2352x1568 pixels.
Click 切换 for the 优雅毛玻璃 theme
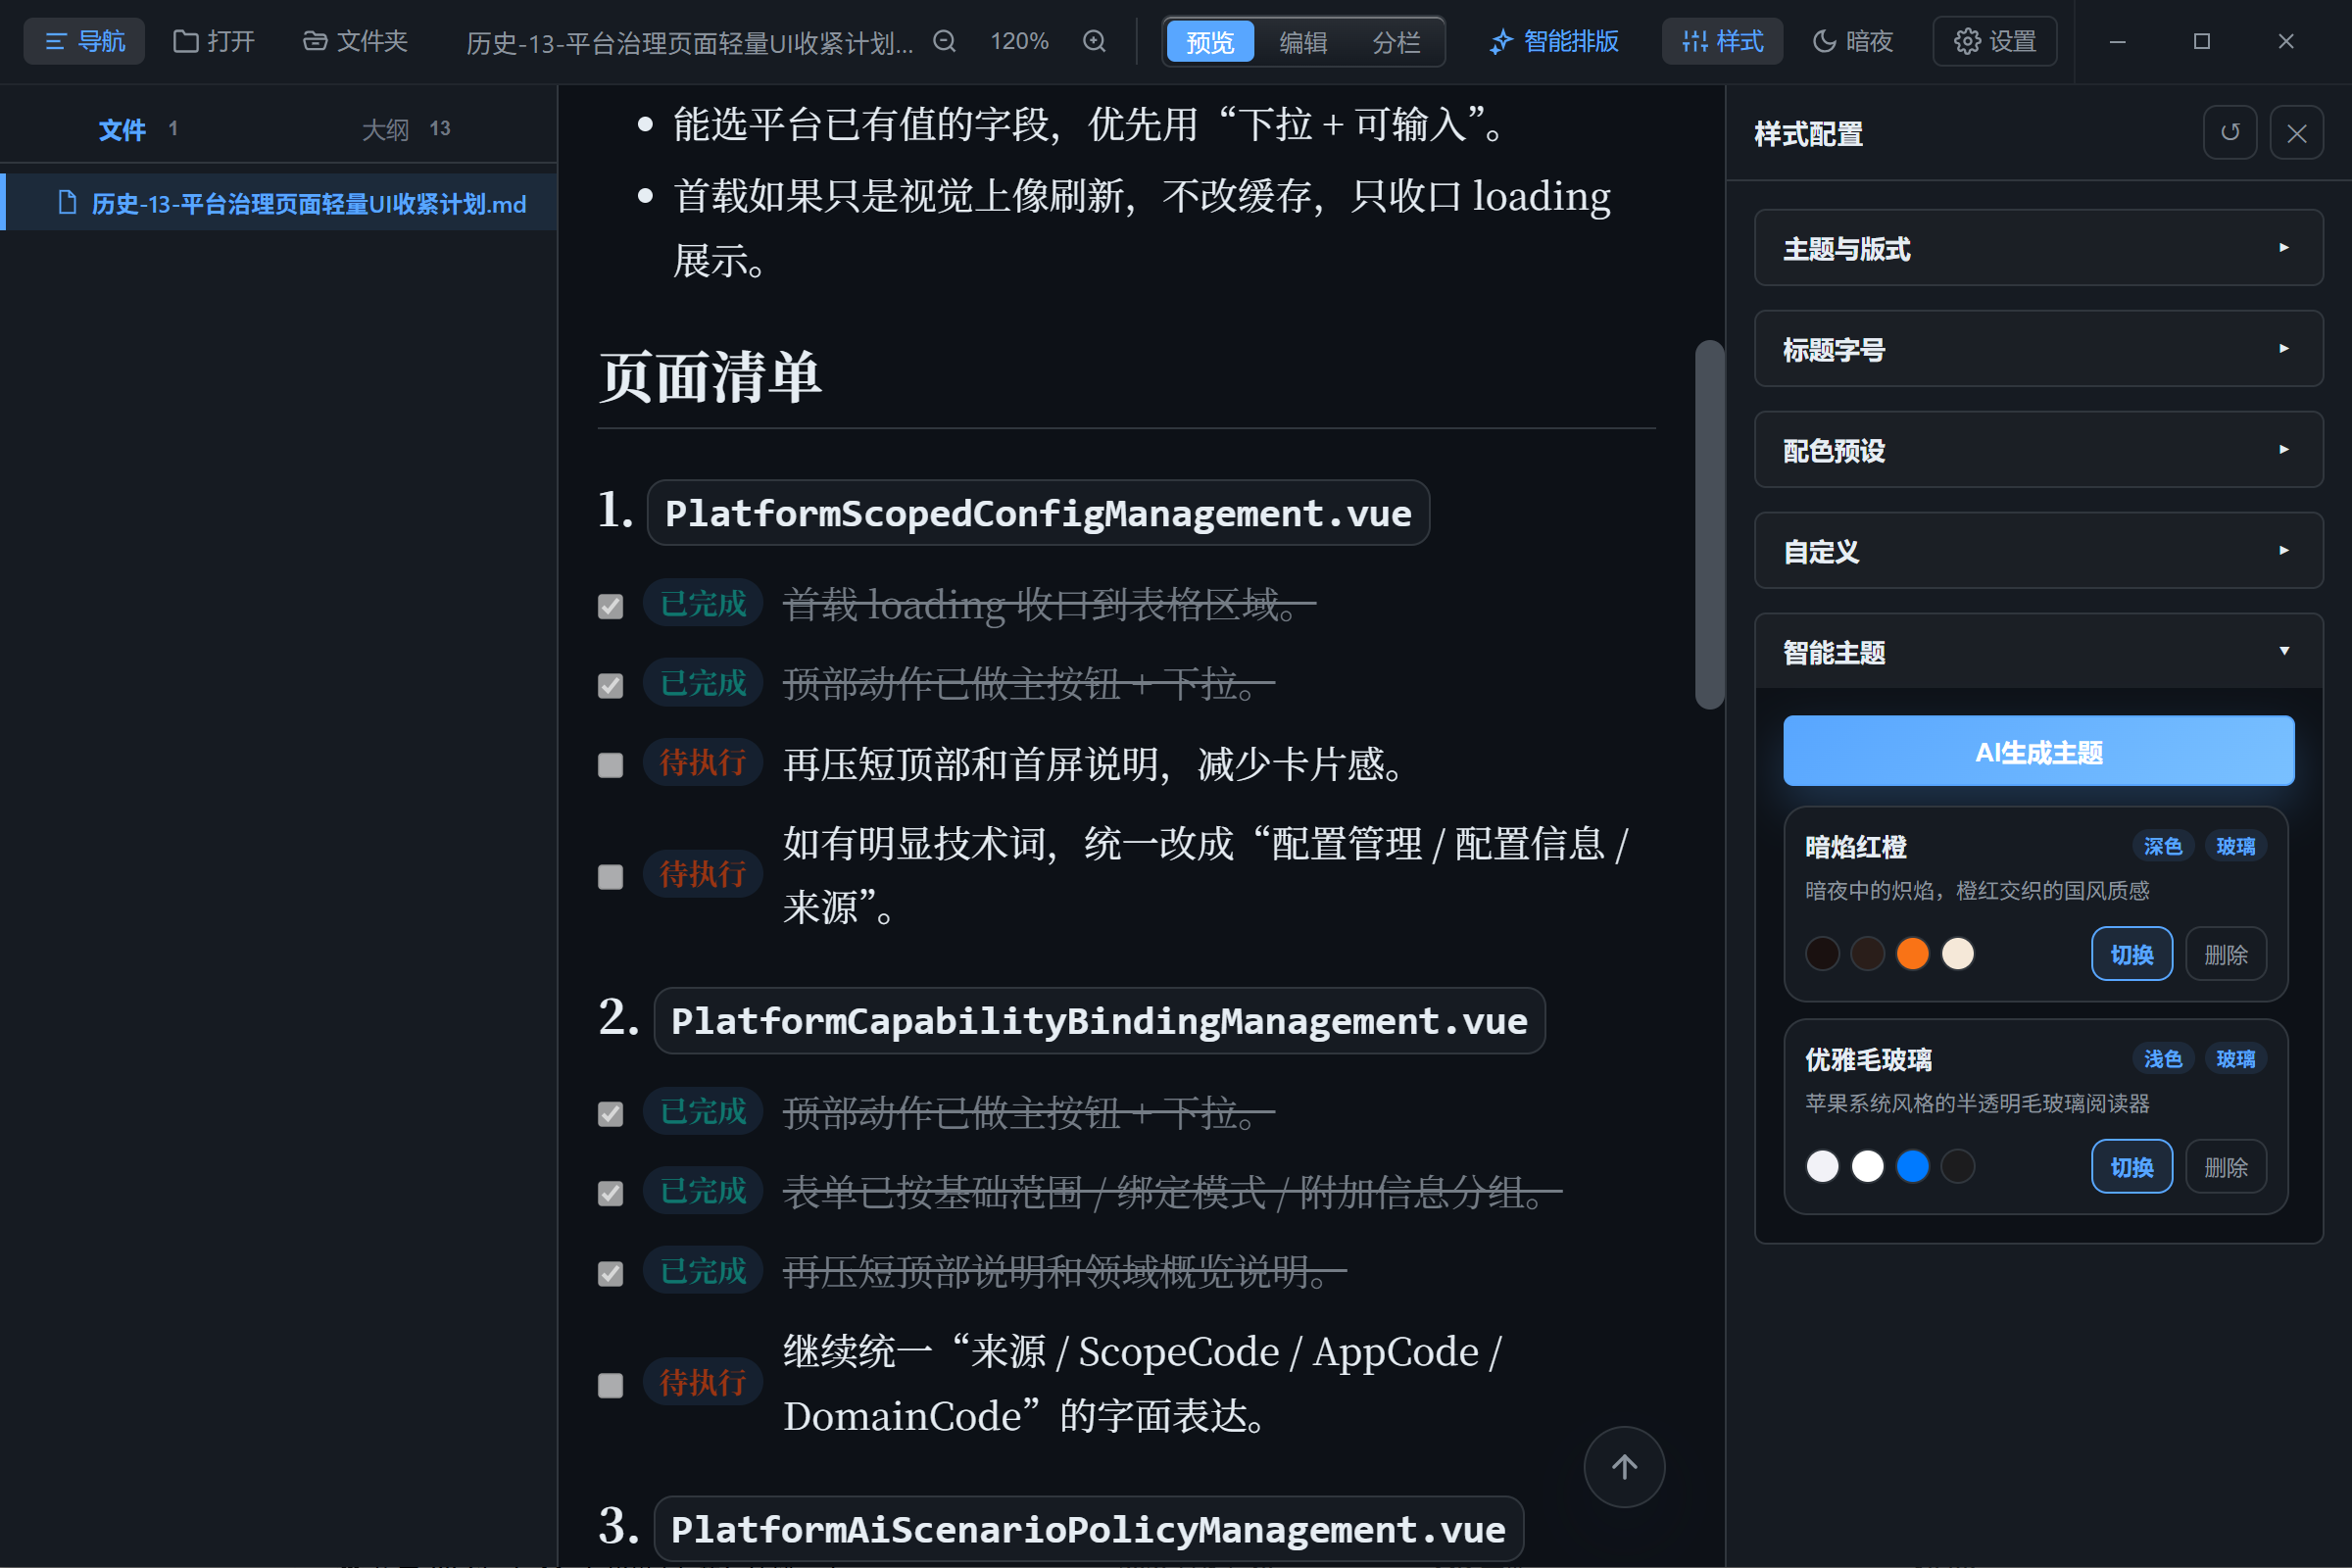(2131, 1166)
